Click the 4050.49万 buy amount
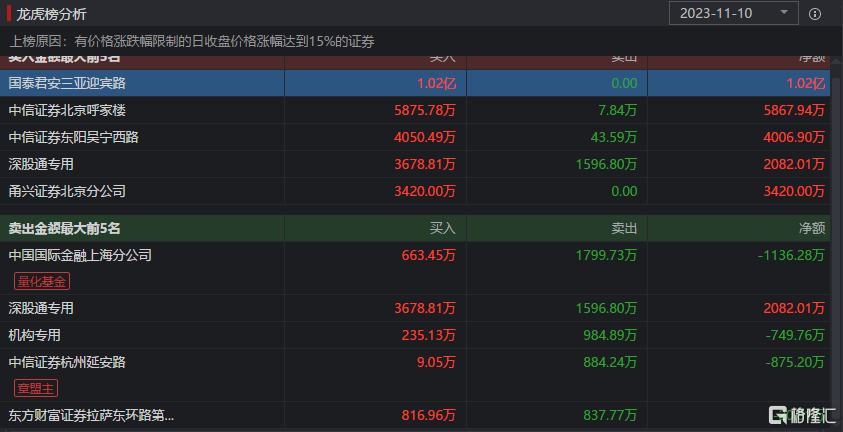This screenshot has height=432, width=843. [425, 137]
